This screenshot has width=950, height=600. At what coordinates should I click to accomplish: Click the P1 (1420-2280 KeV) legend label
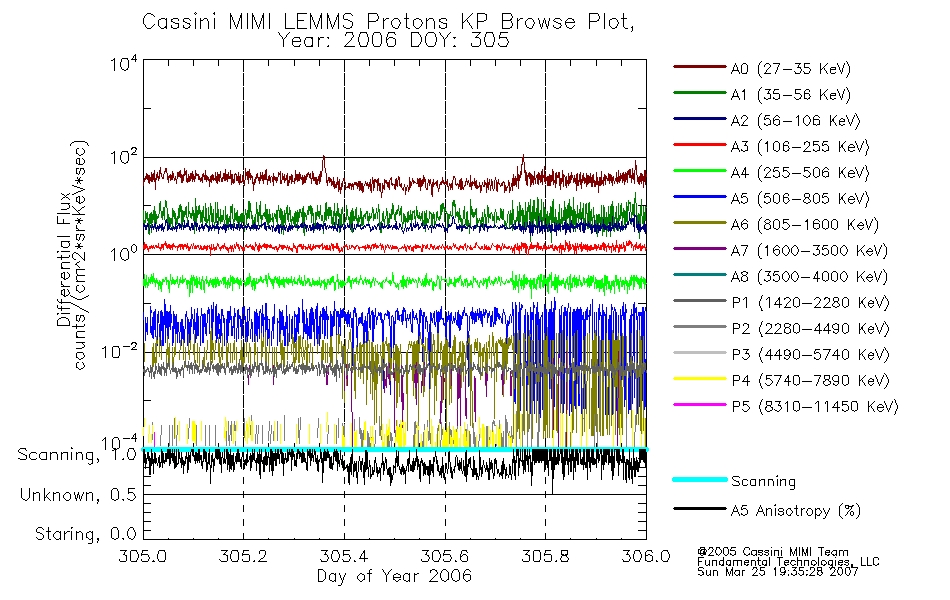(x=811, y=303)
